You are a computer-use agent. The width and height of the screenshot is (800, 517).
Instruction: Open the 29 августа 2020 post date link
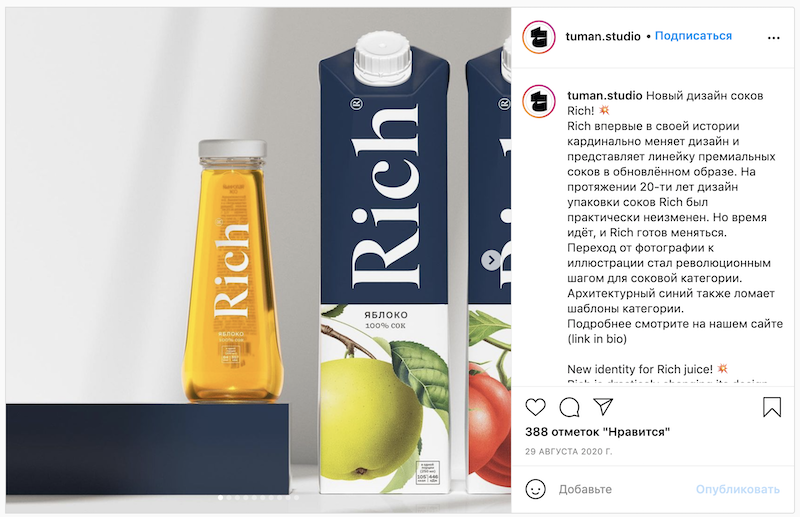568,452
